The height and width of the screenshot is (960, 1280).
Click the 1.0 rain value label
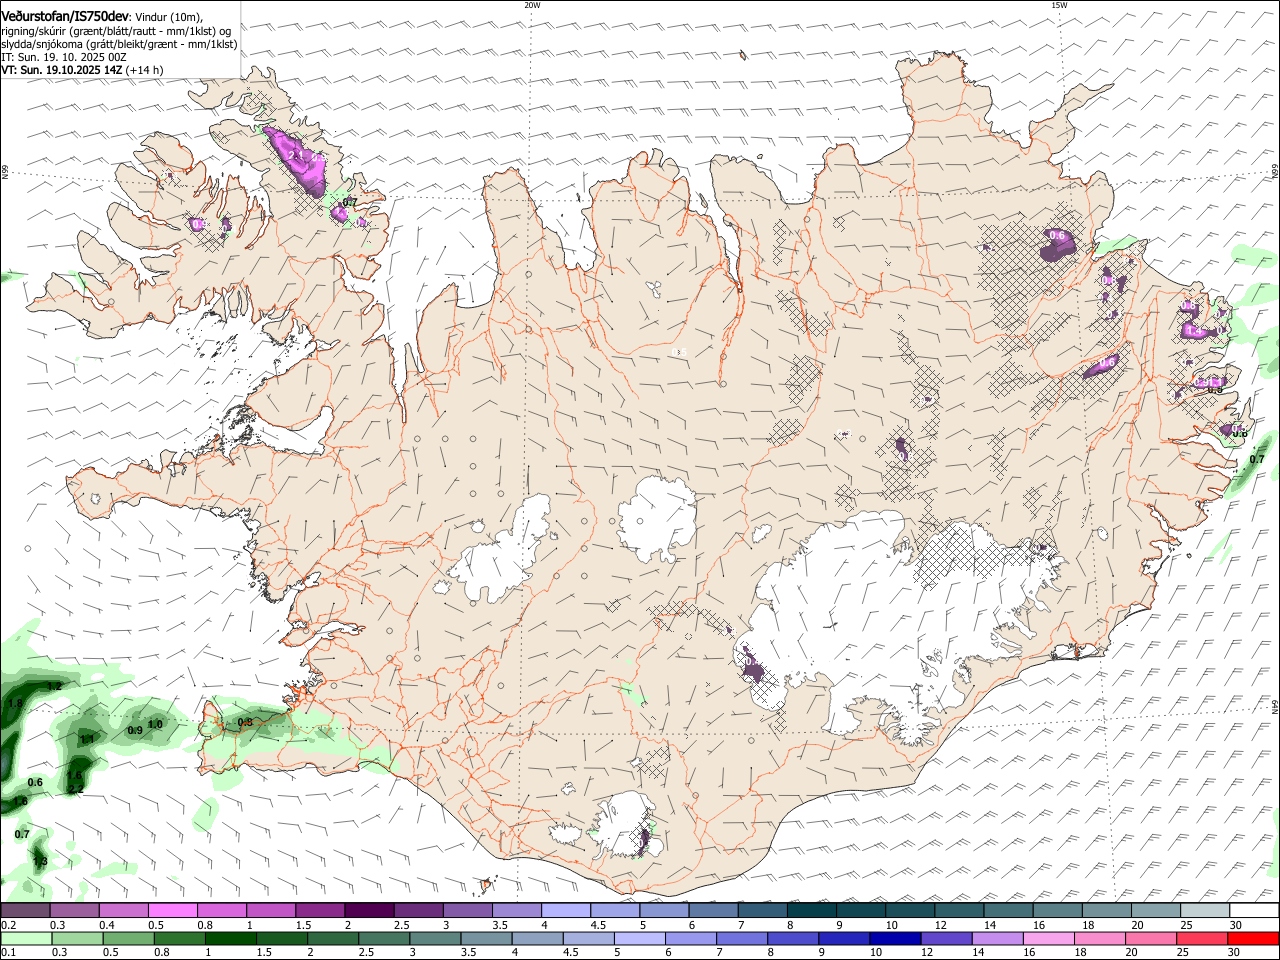(x=155, y=724)
